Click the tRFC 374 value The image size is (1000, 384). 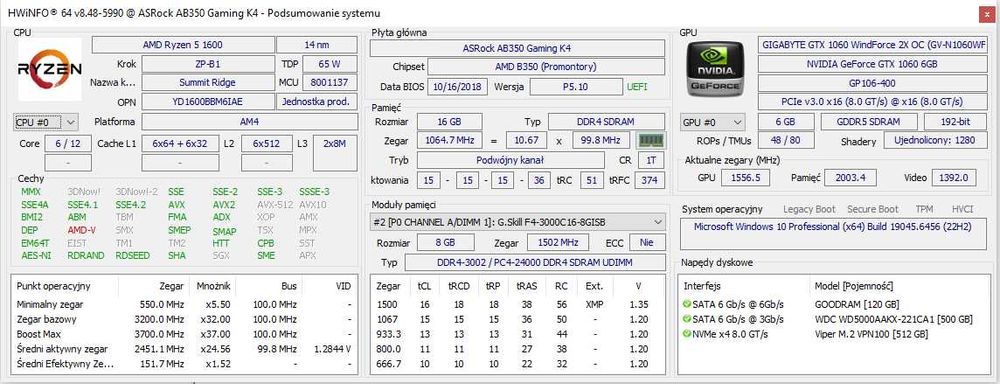tap(649, 180)
